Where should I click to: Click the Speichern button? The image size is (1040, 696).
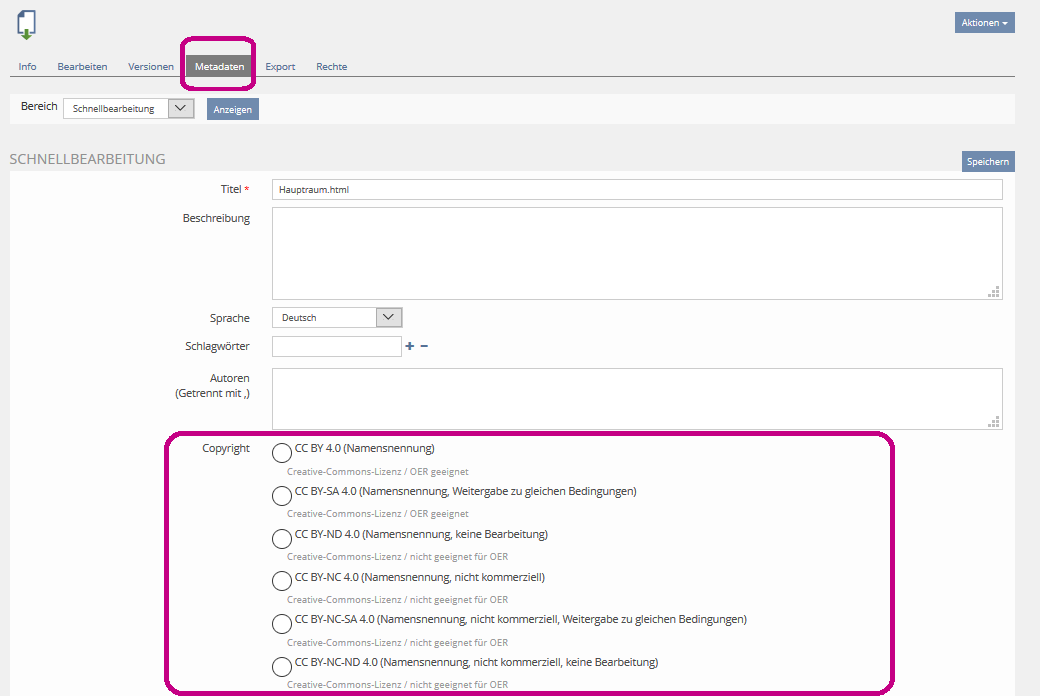coord(987,162)
